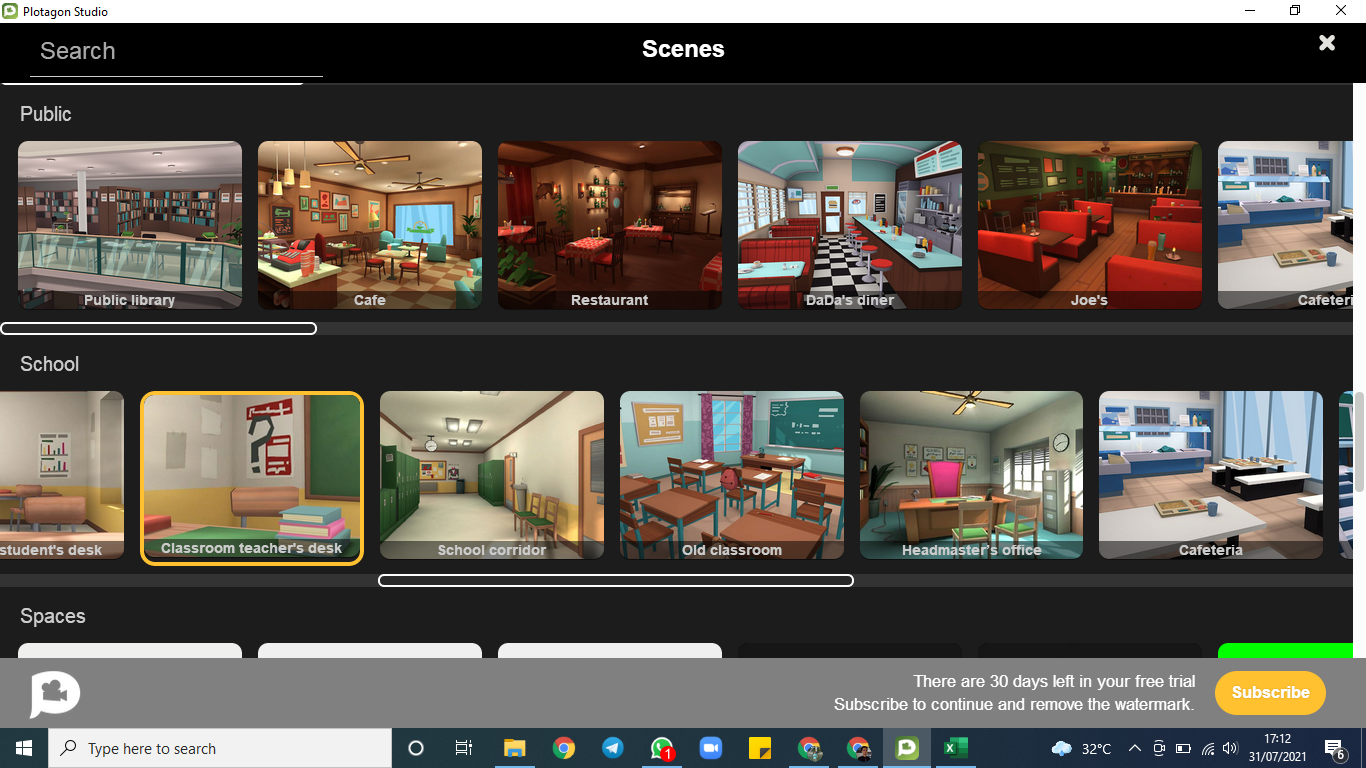The width and height of the screenshot is (1366, 768).
Task: Click the vertical scrollbar on the right
Action: pyautogui.click(x=1359, y=440)
